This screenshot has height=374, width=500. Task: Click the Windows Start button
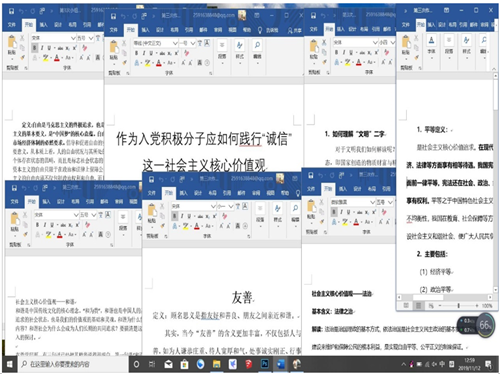[9, 364]
